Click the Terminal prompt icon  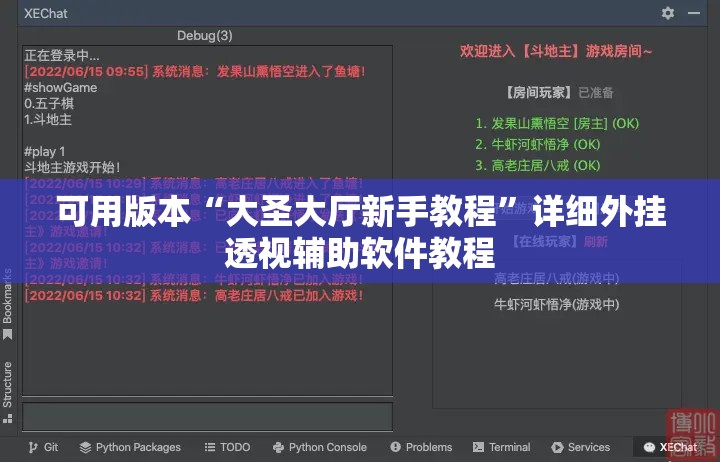pyautogui.click(x=478, y=447)
